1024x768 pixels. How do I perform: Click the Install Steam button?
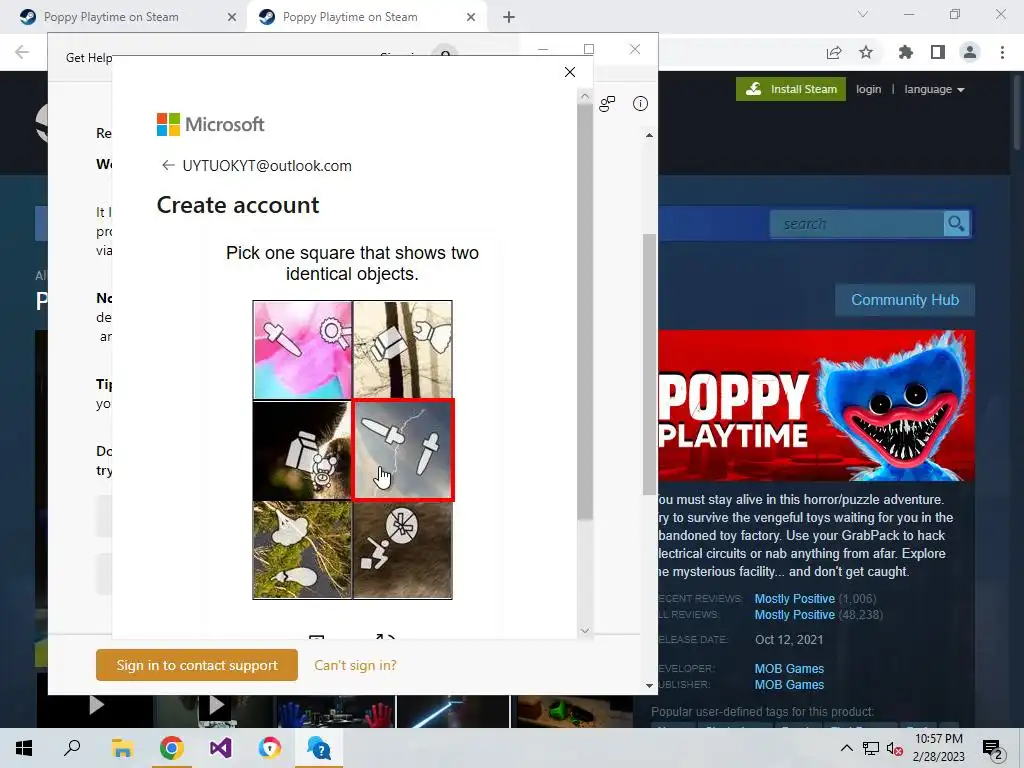pyautogui.click(x=791, y=89)
